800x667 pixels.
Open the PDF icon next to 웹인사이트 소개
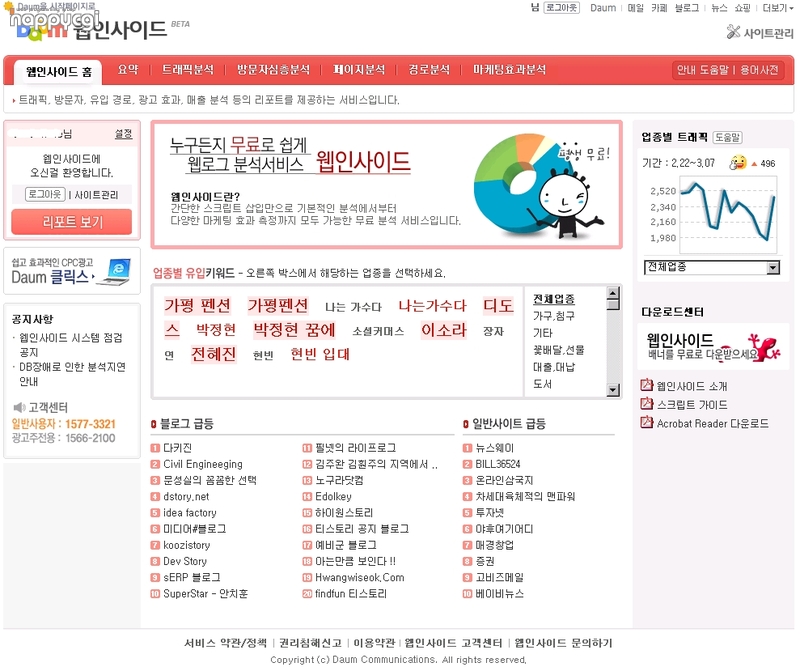(x=646, y=385)
